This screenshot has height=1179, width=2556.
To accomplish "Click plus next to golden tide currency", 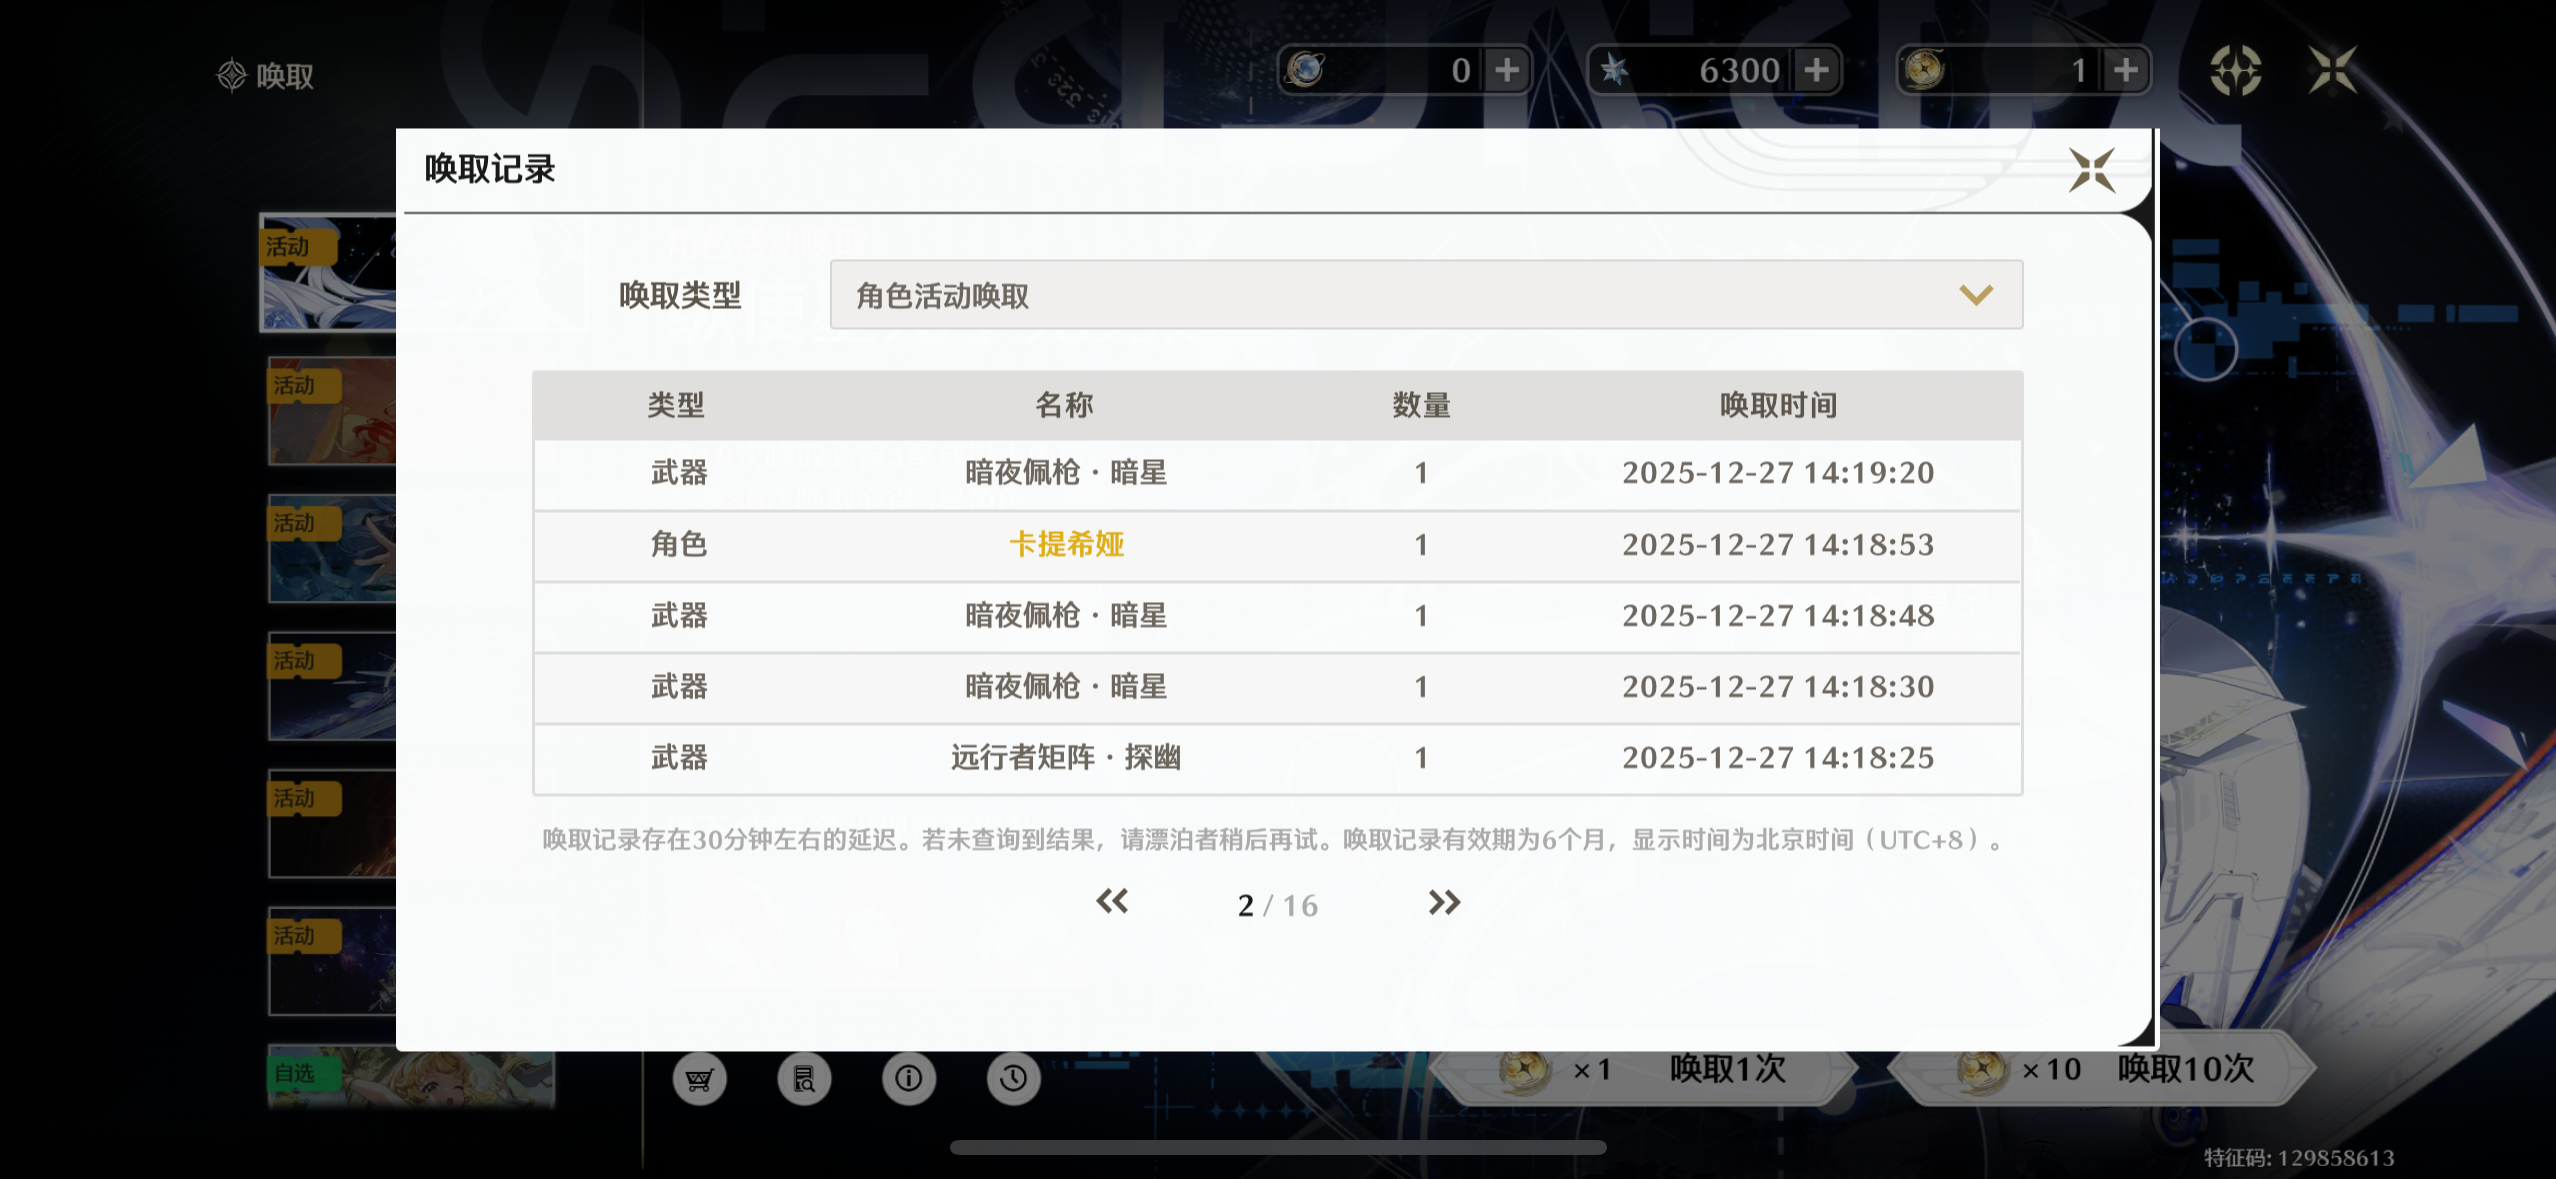I will point(2126,70).
